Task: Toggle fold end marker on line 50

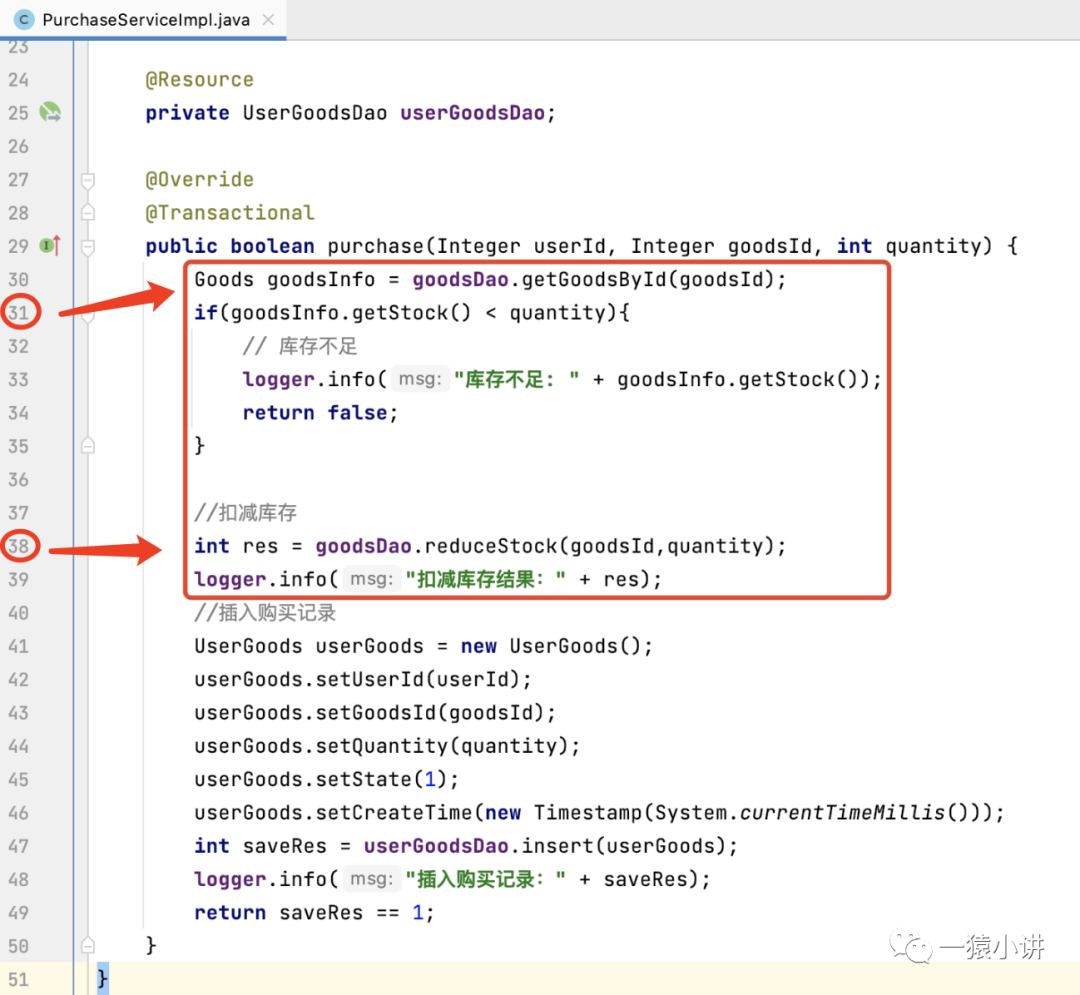Action: tap(87, 945)
